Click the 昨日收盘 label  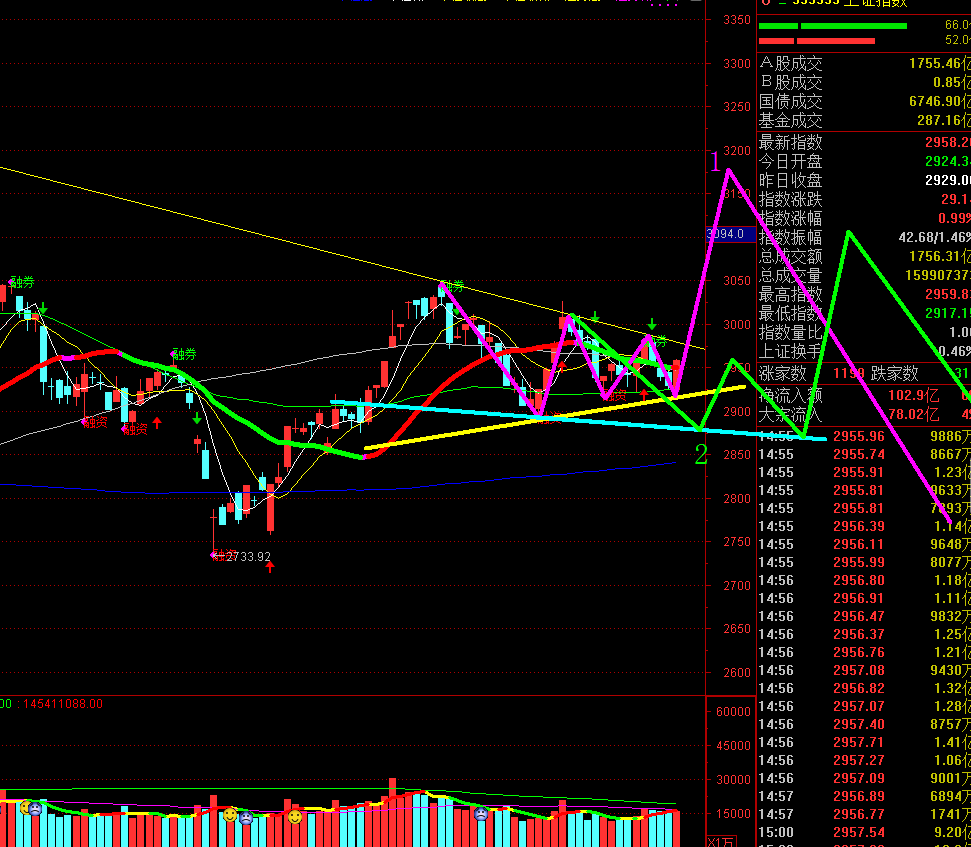[x=791, y=180]
